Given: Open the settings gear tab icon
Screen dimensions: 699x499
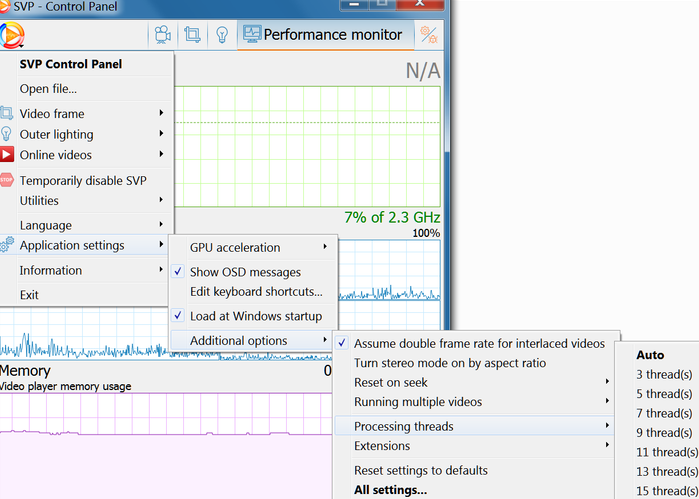Looking at the screenshot, I should pyautogui.click(x=429, y=35).
